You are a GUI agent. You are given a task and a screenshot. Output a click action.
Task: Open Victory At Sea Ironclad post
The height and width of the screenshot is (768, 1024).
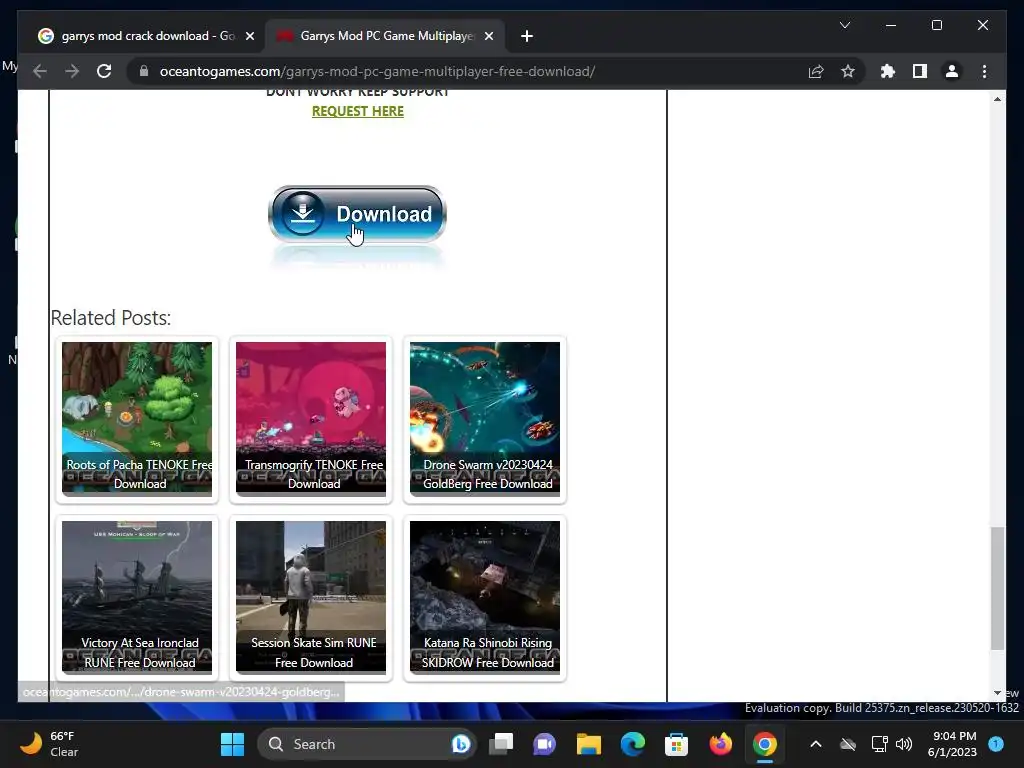pyautogui.click(x=137, y=598)
